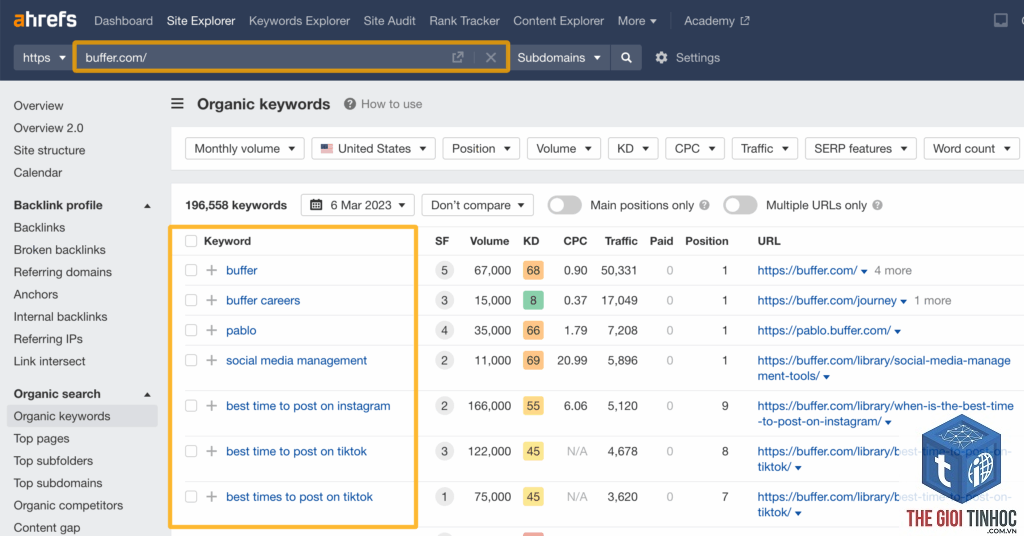1024x536 pixels.
Task: Go to Keywords Explorer
Action: (x=299, y=21)
